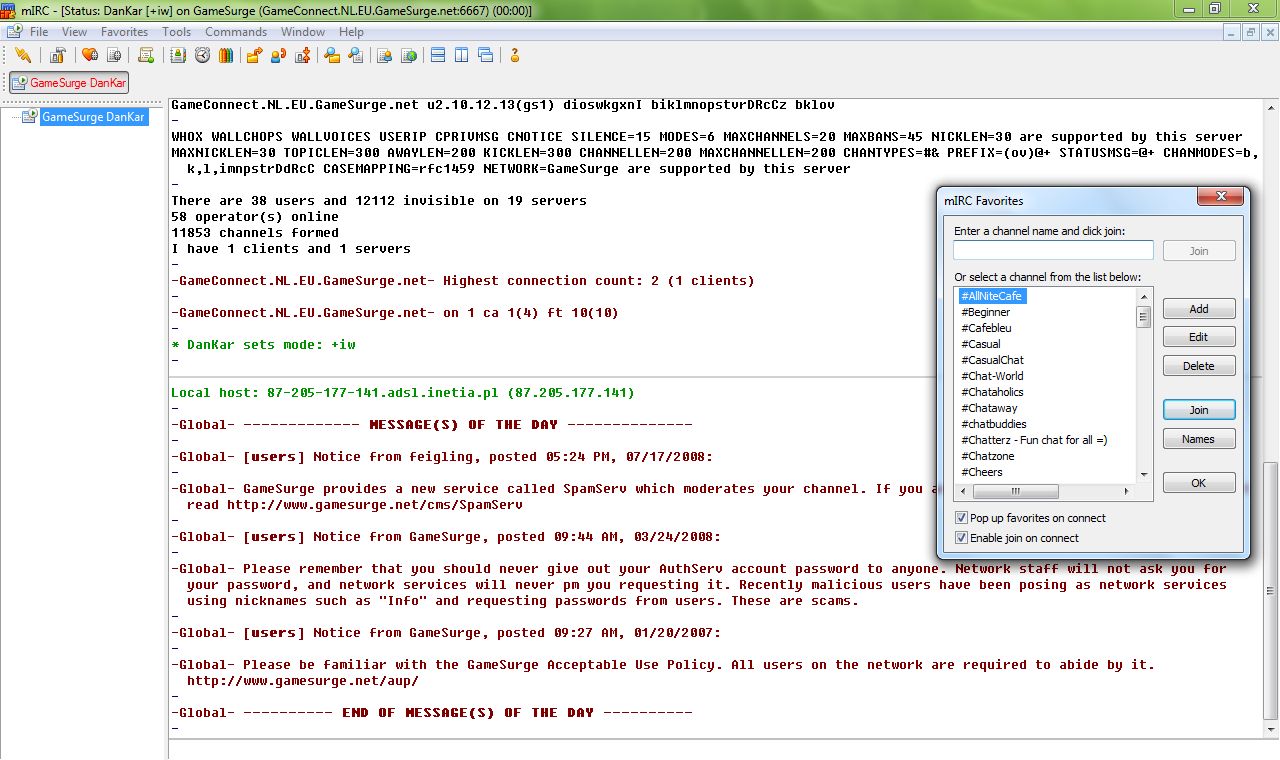1280x760 pixels.
Task: Click the DCC Chat toolbar icon
Action: 279,55
